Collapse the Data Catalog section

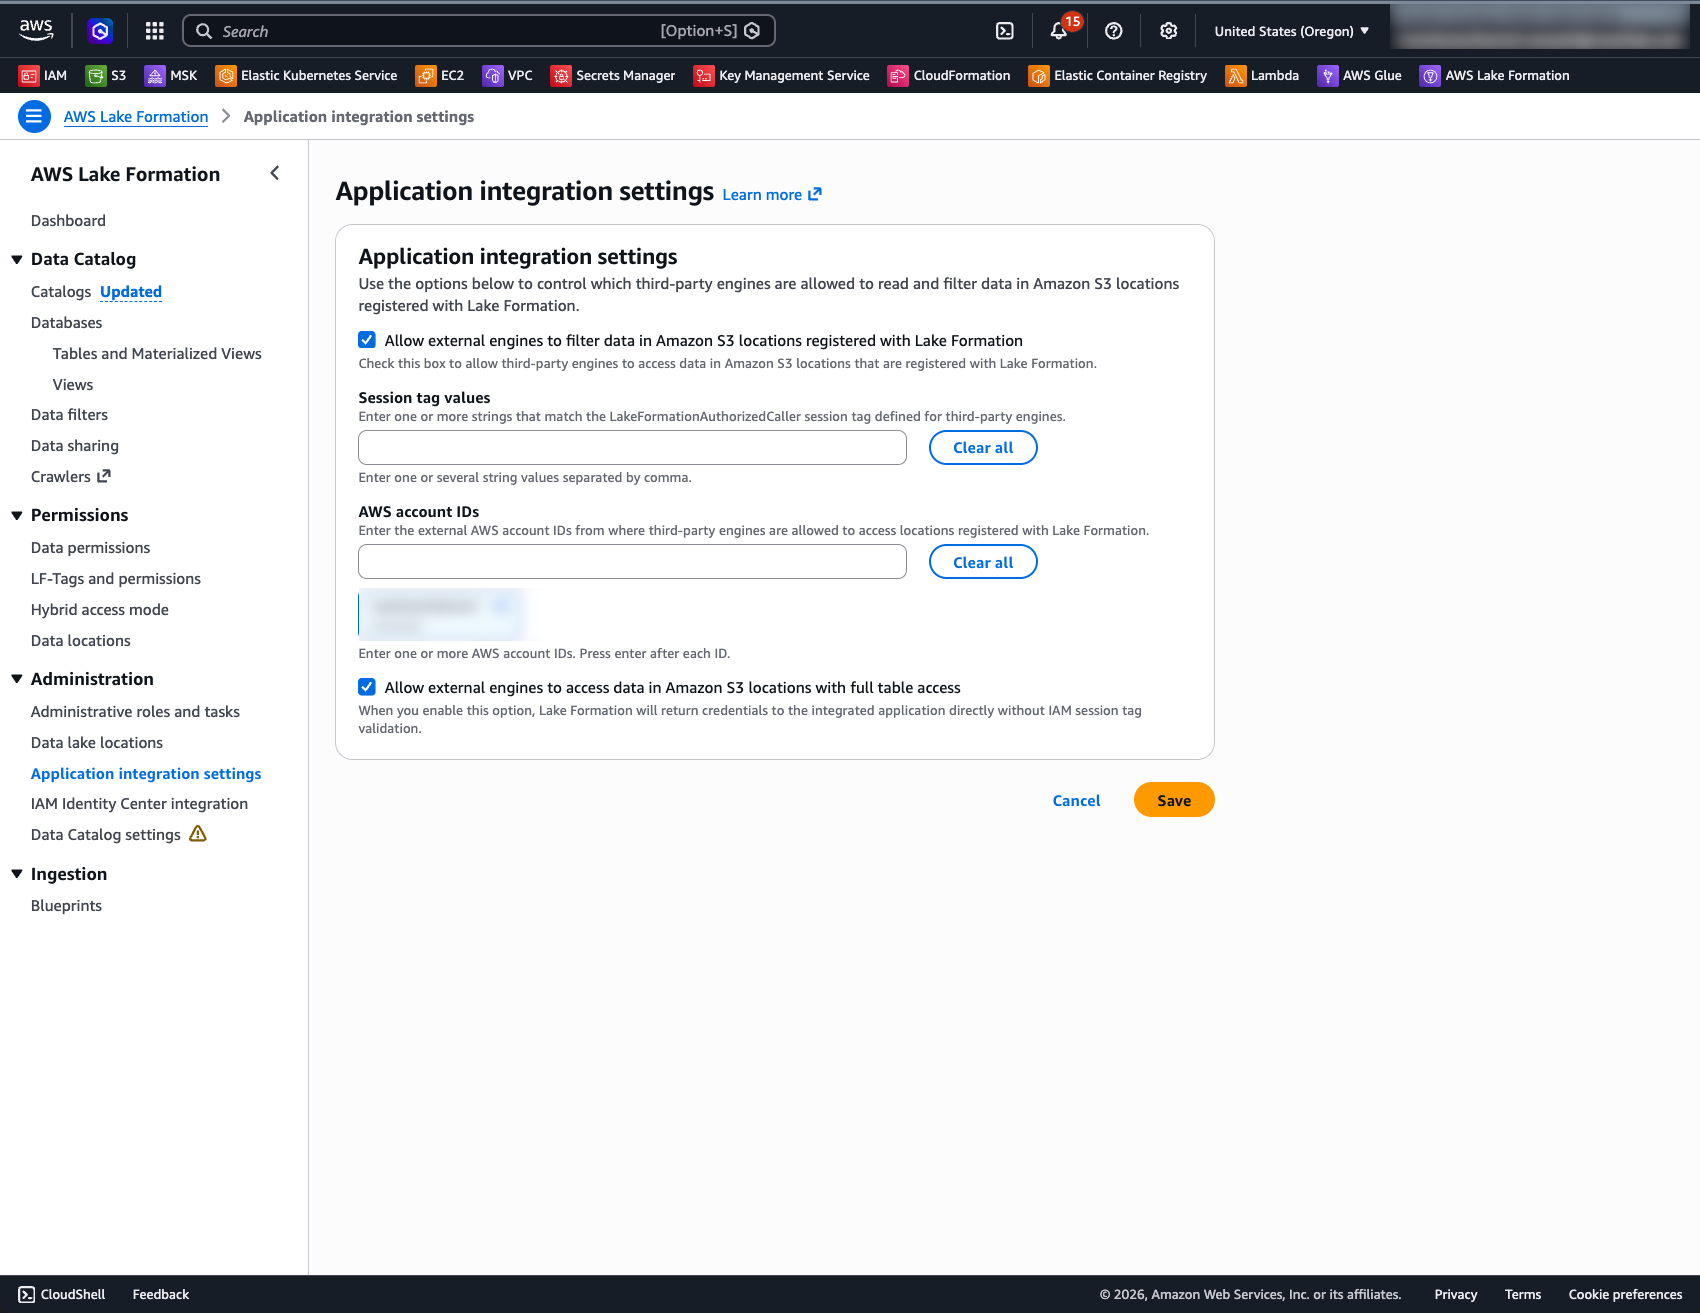[17, 259]
